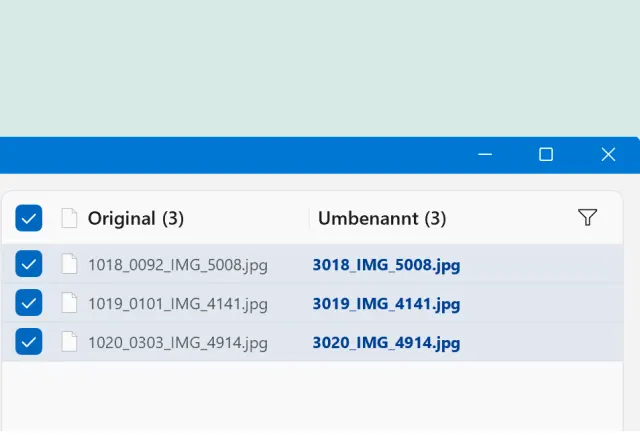
Task: Select the original name 1020_0303_IMG_4914.jpg
Action: 178,342
